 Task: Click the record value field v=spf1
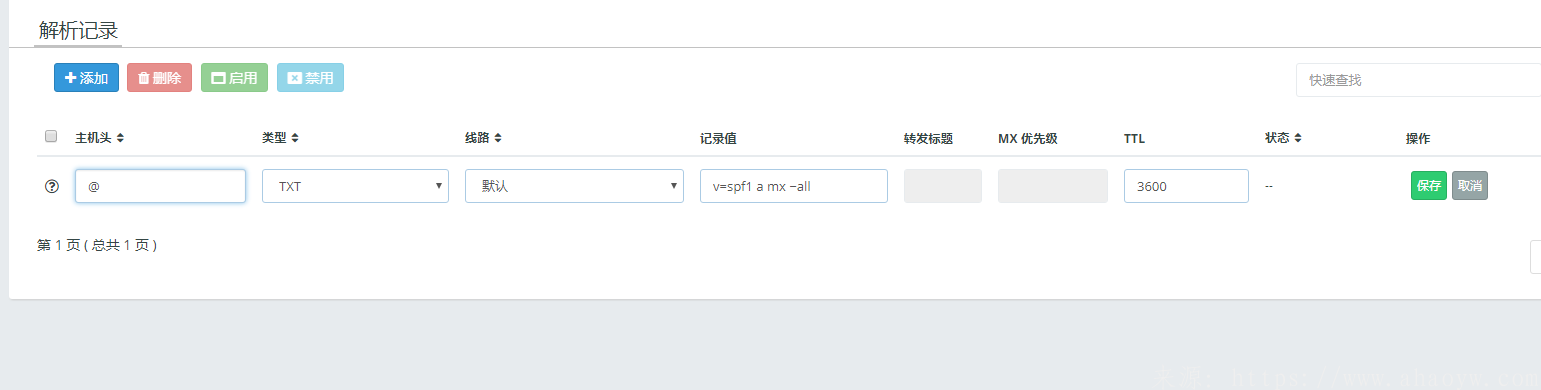pyautogui.click(x=794, y=186)
